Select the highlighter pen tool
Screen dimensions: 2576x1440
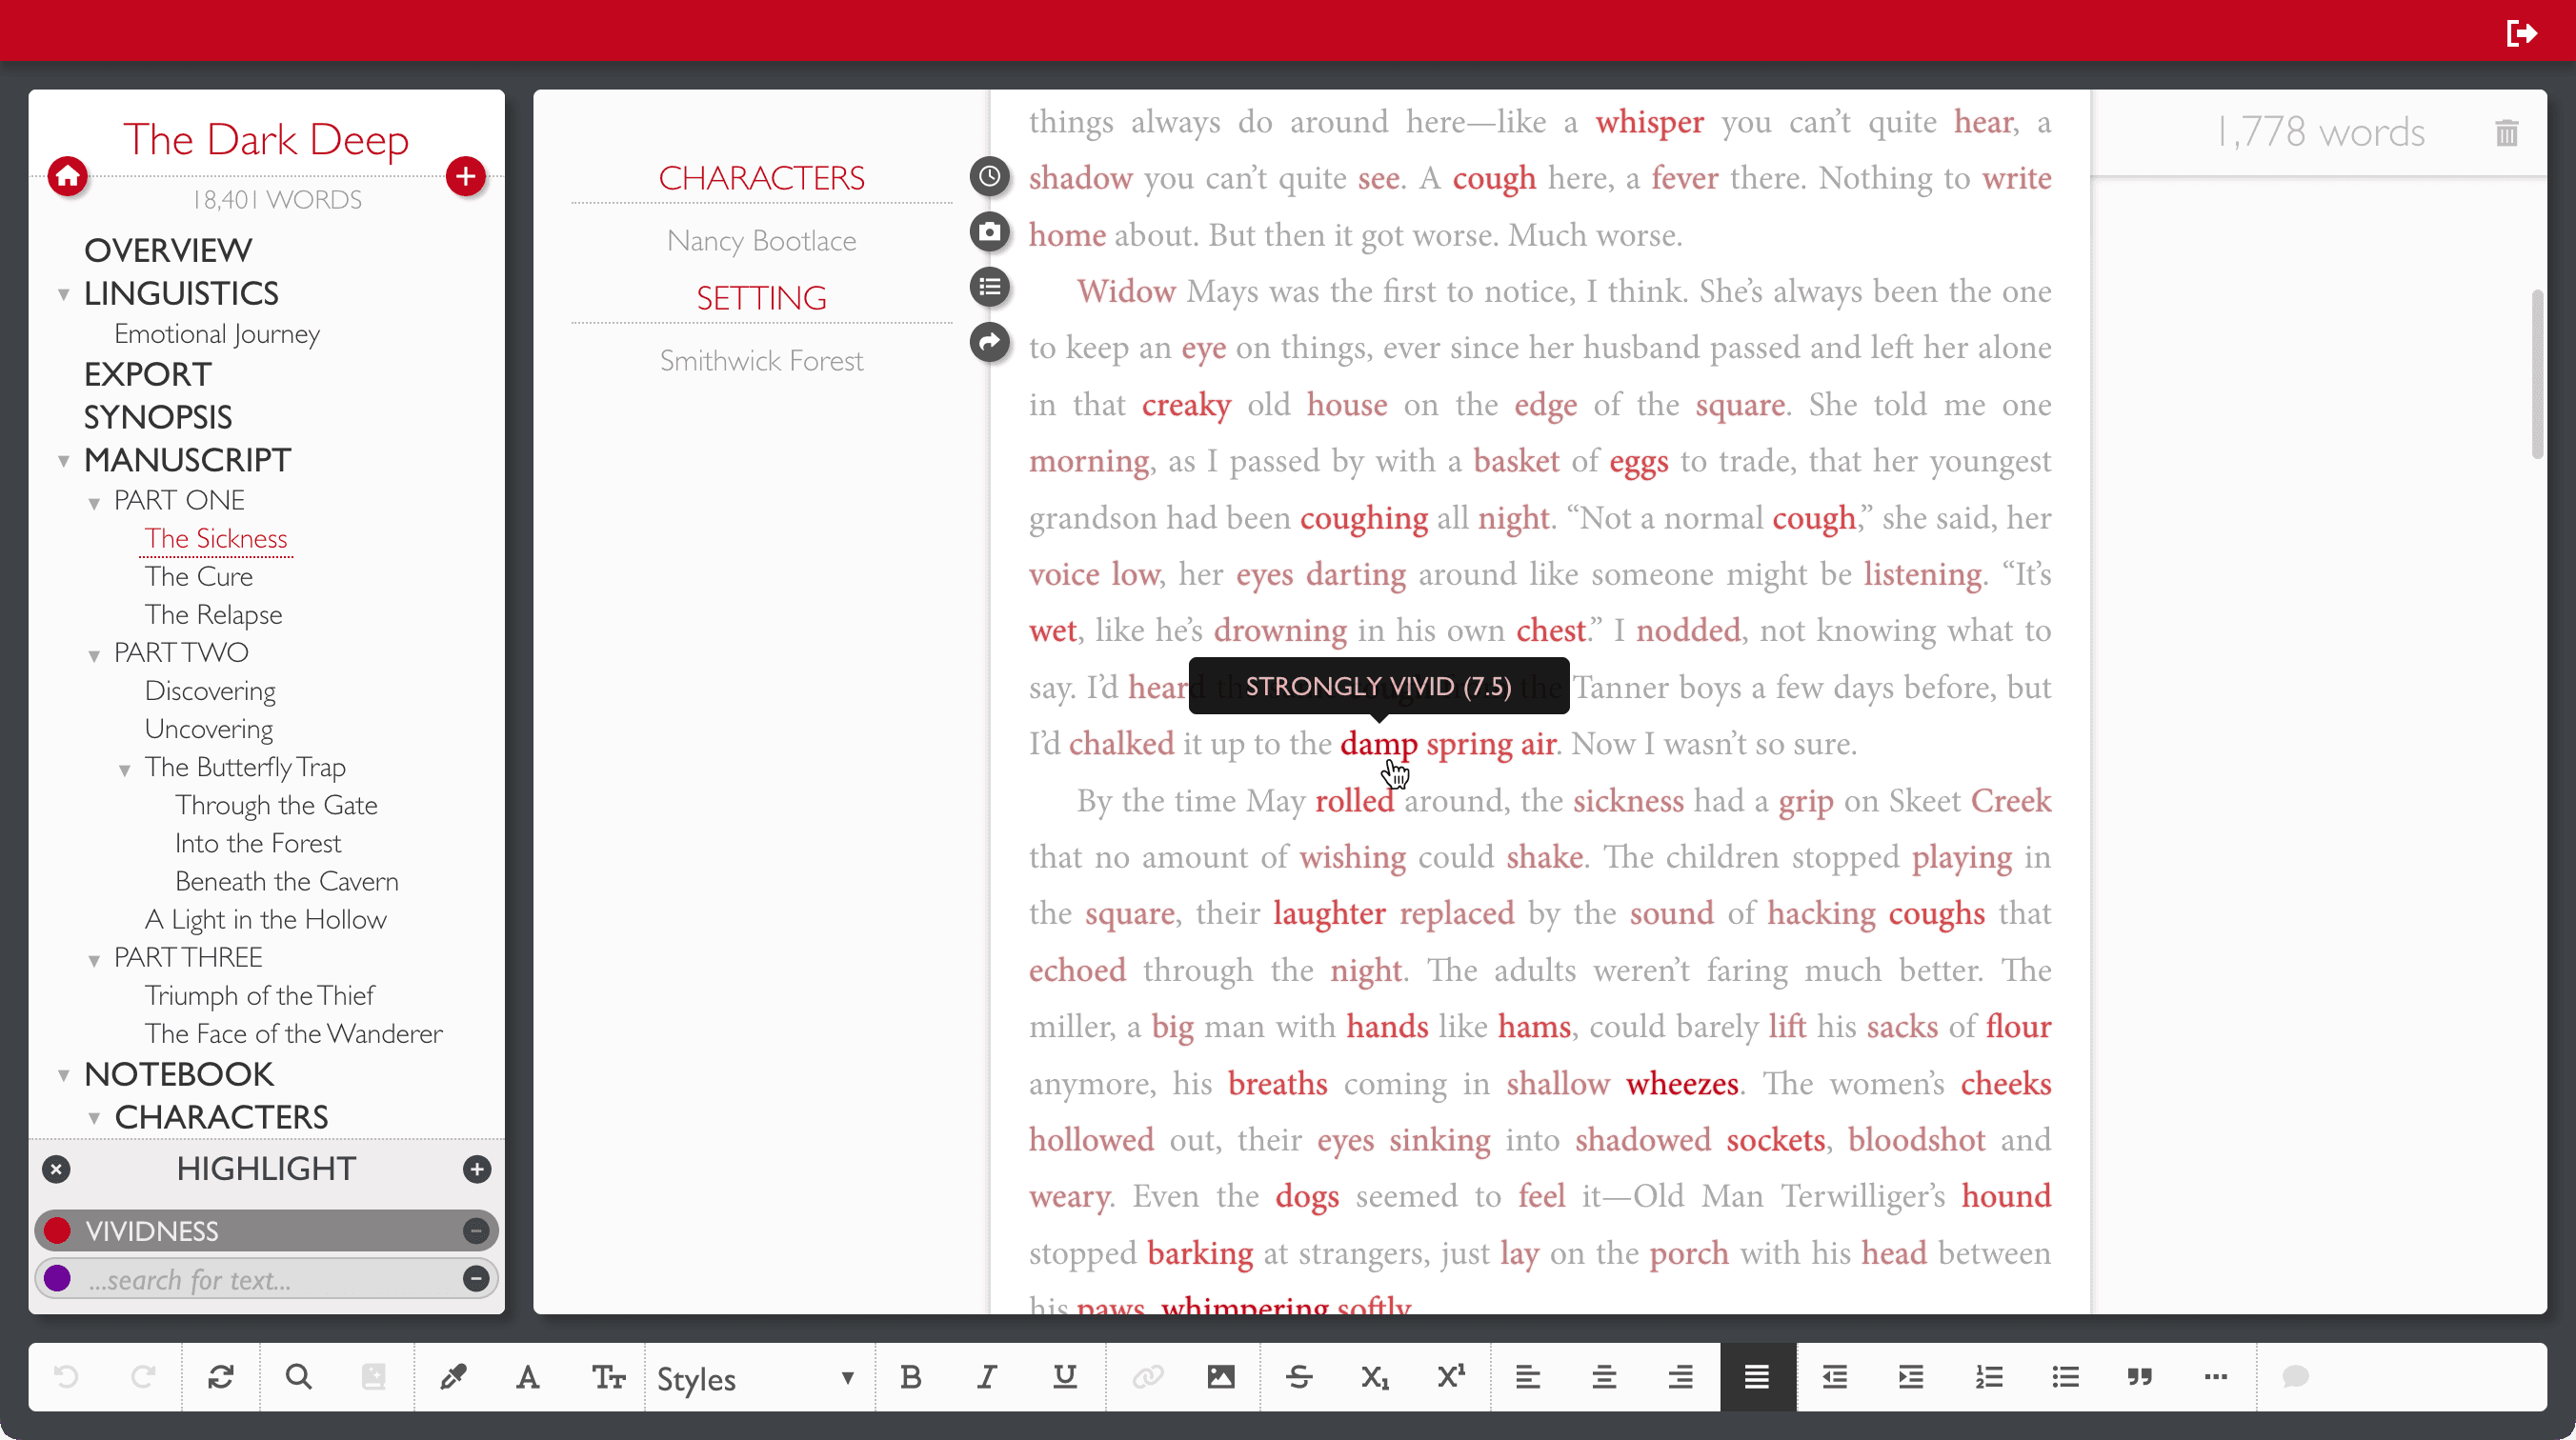click(x=452, y=1377)
